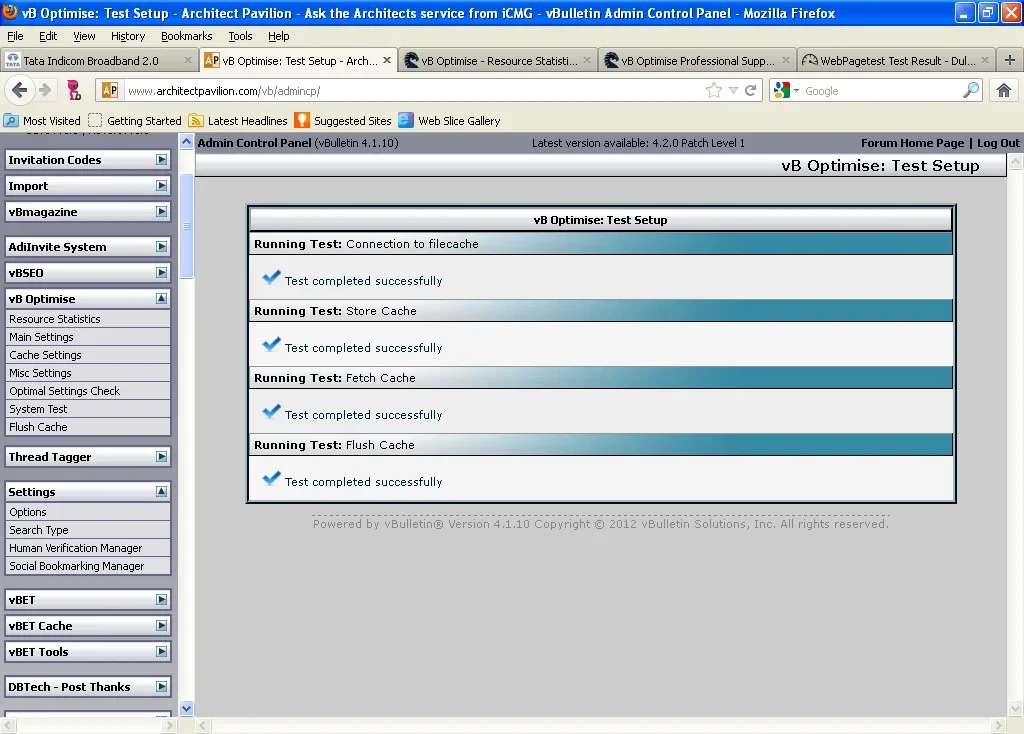Close the Tata Indicom Broadband 2.0 tab
Image resolution: width=1024 pixels, height=734 pixels.
pos(188,60)
